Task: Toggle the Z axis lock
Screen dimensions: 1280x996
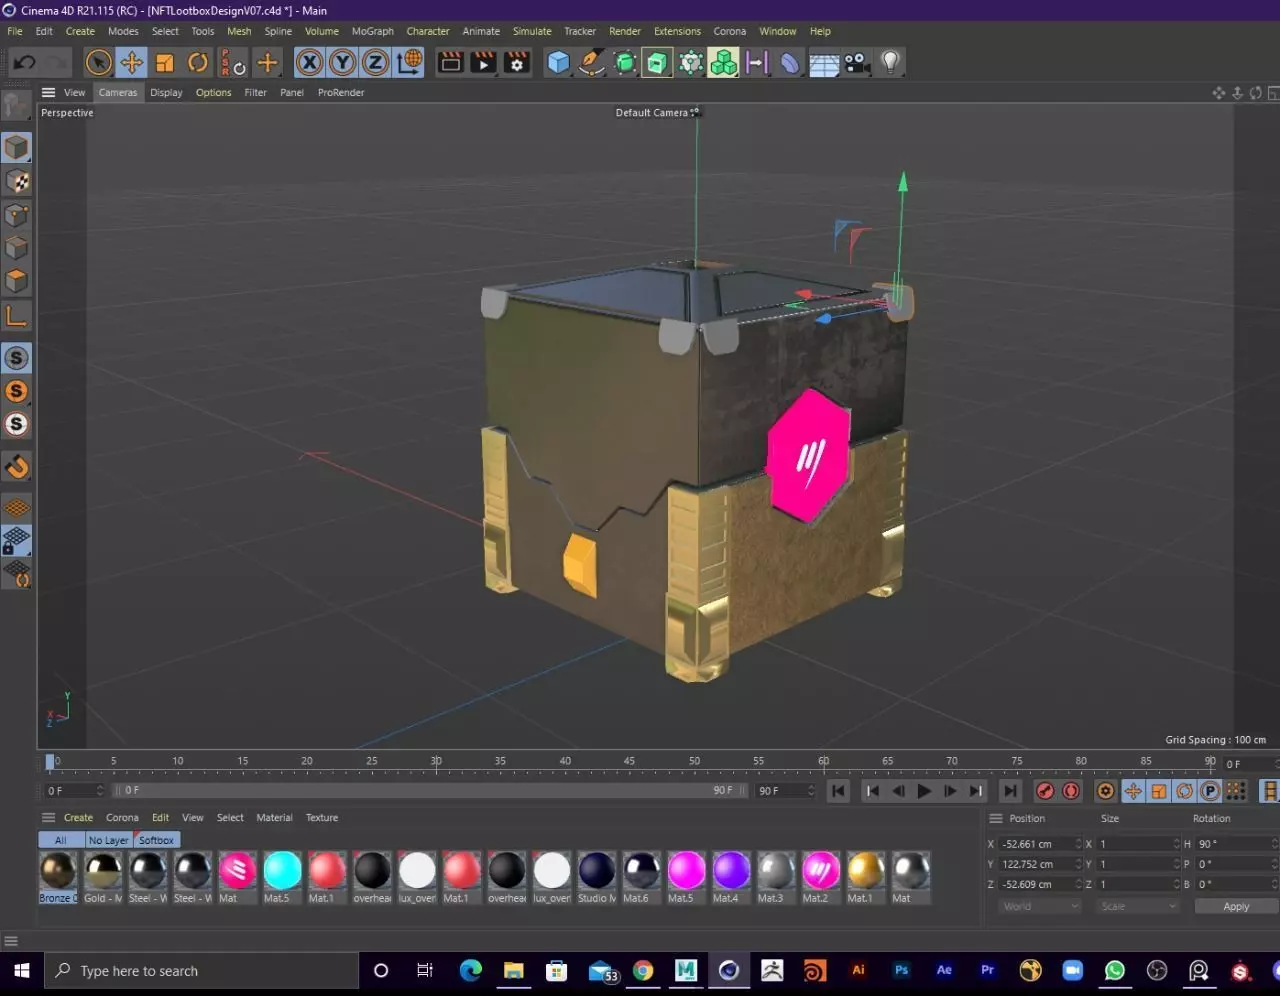Action: 375,63
